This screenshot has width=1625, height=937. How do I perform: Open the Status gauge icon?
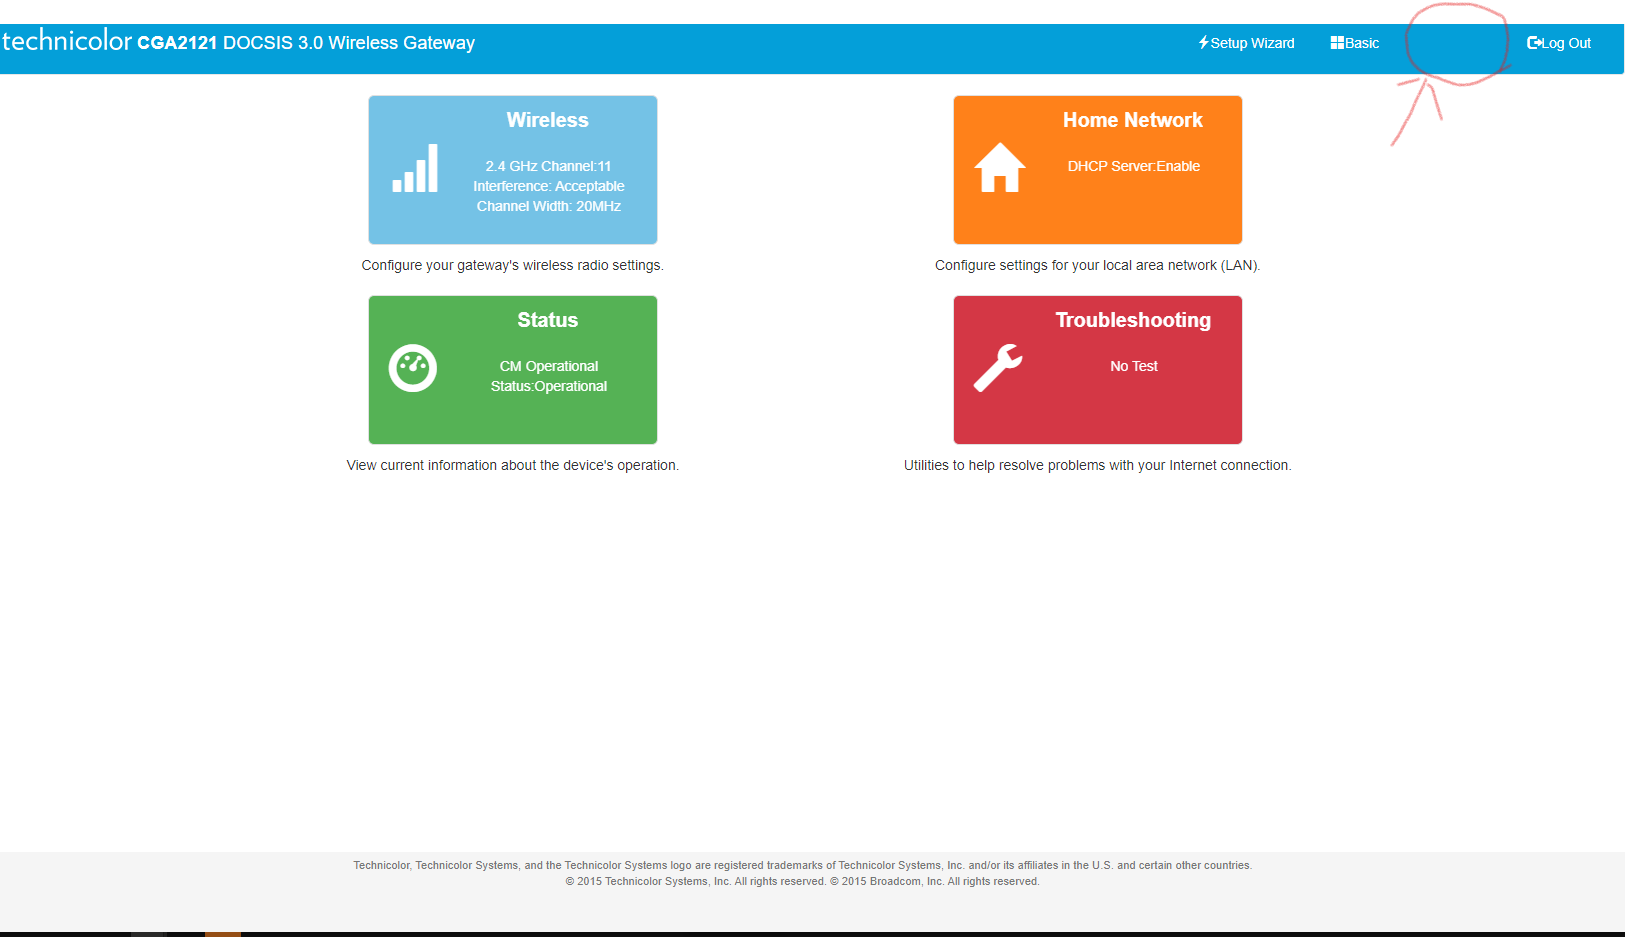coord(413,368)
